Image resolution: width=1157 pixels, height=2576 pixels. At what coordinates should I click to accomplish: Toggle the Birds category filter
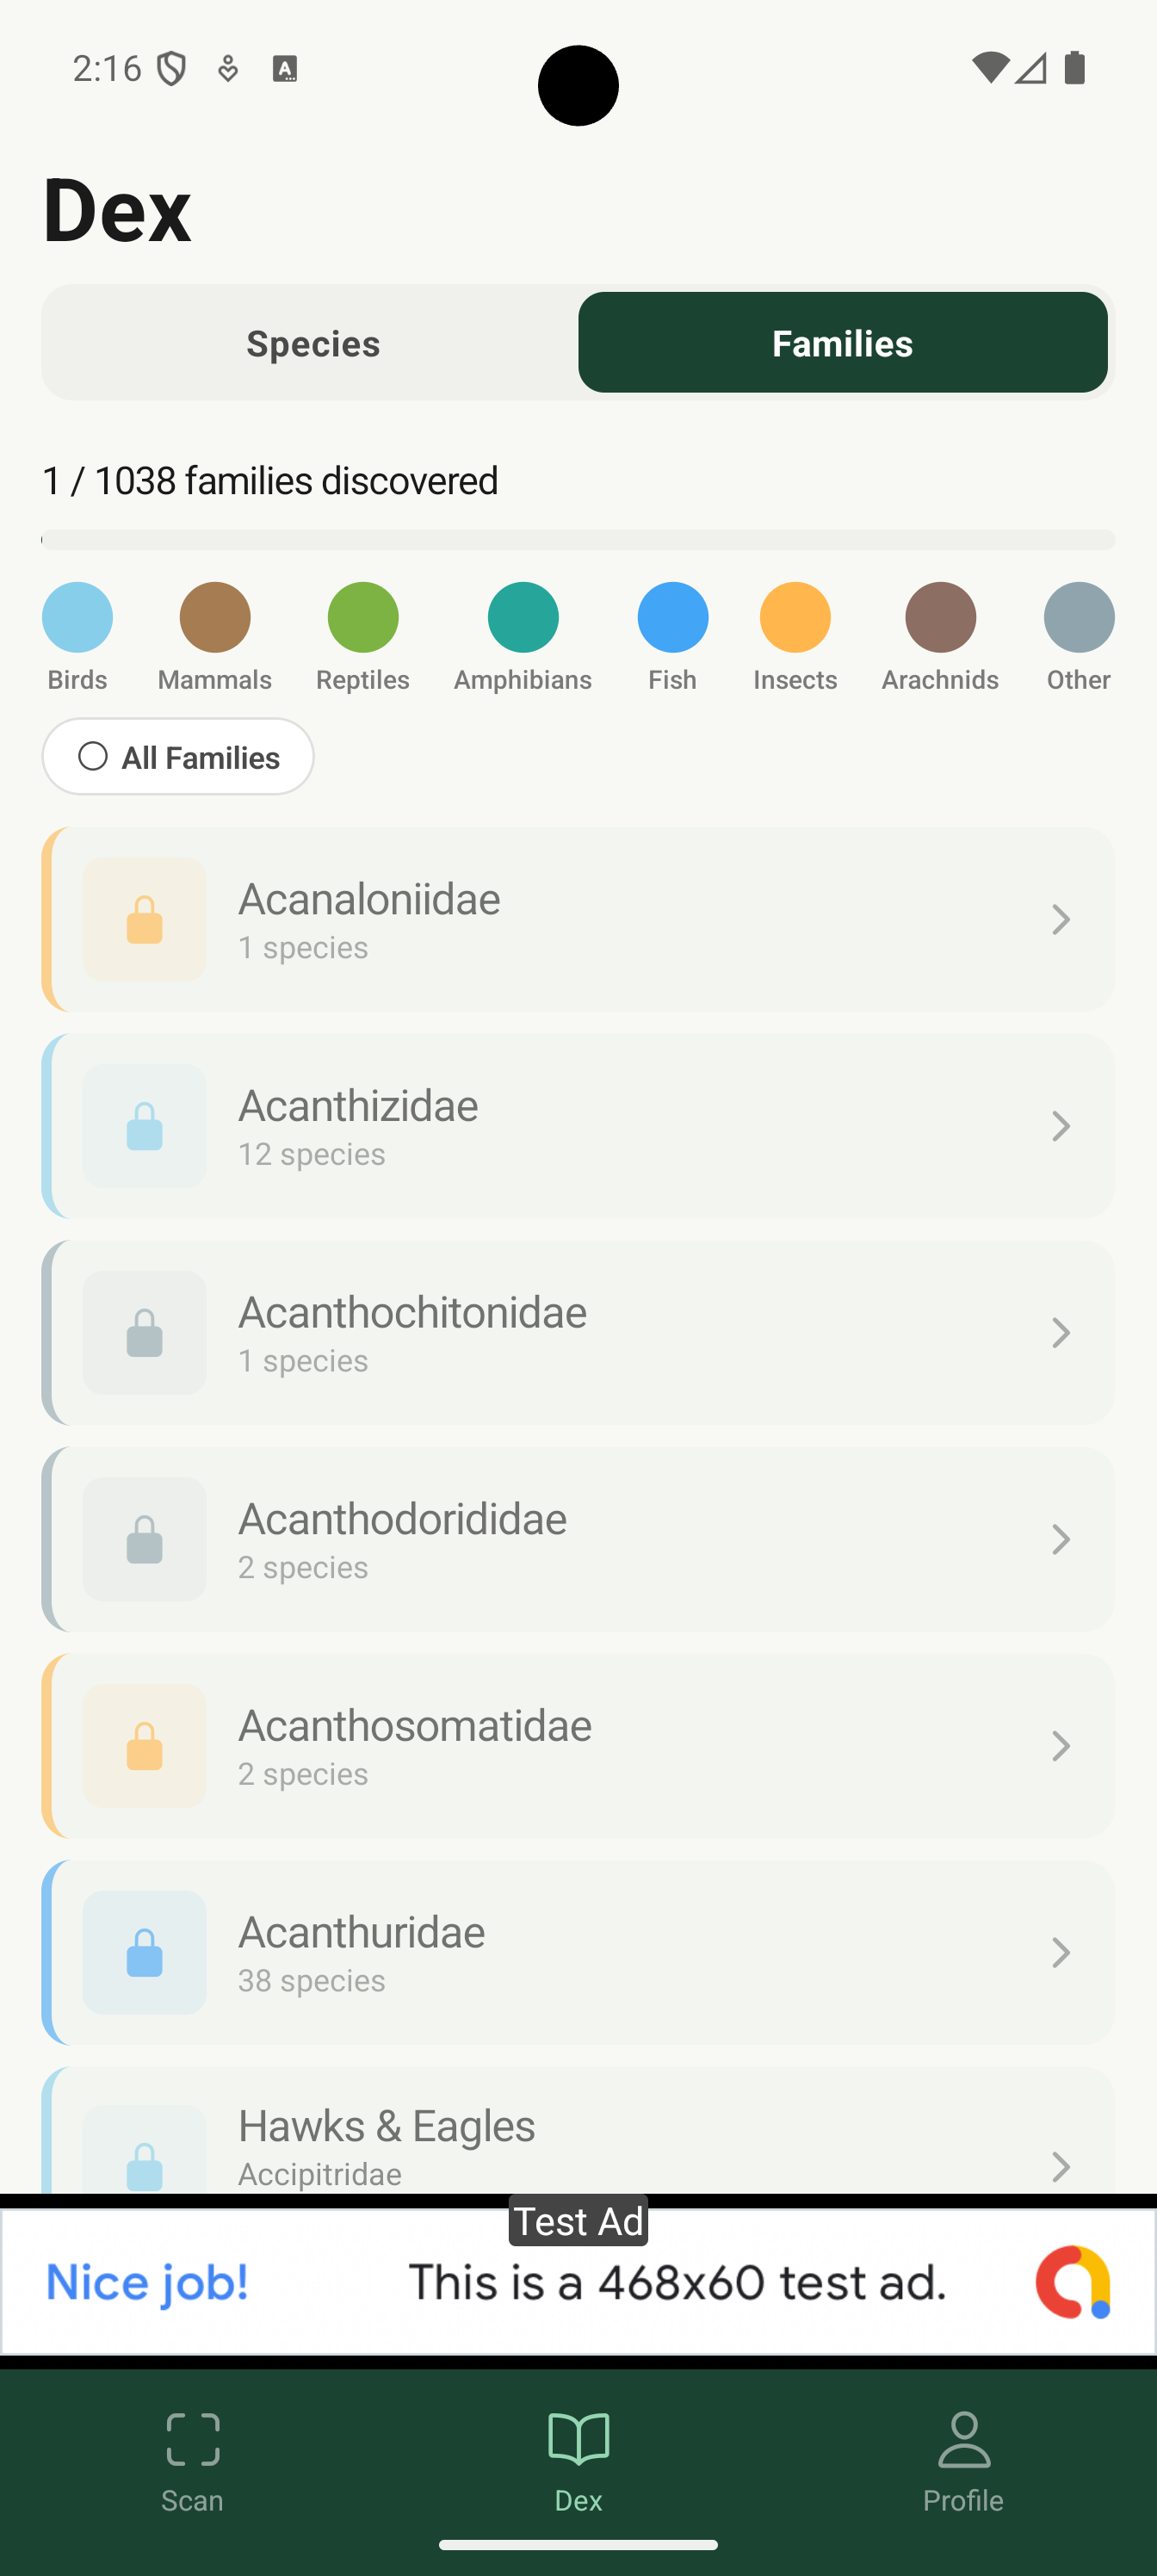tap(77, 618)
